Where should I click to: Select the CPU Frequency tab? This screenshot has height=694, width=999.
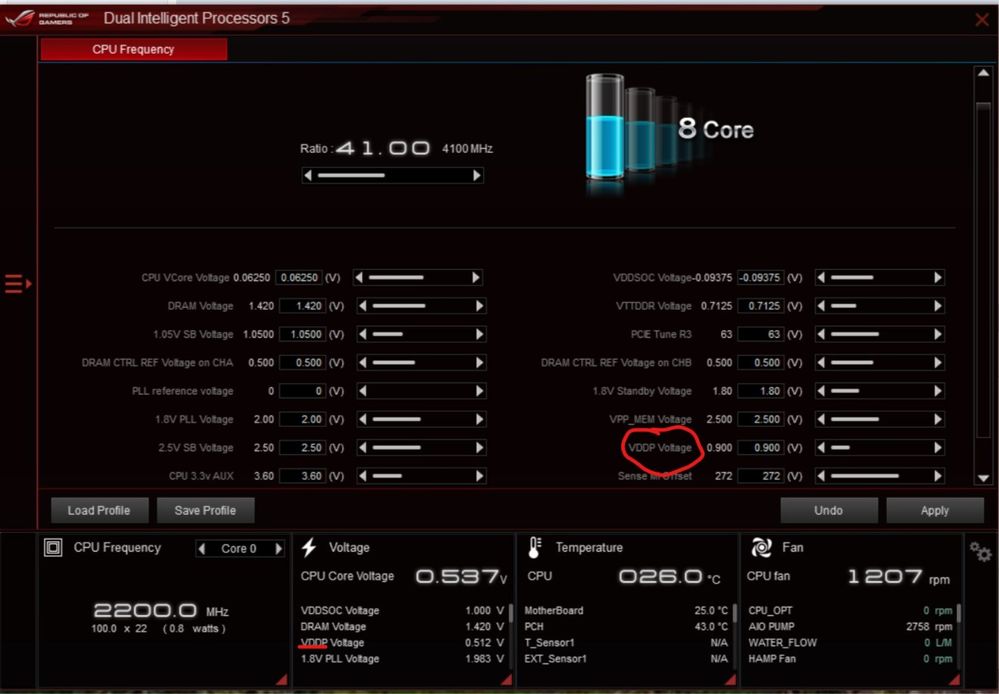133,47
